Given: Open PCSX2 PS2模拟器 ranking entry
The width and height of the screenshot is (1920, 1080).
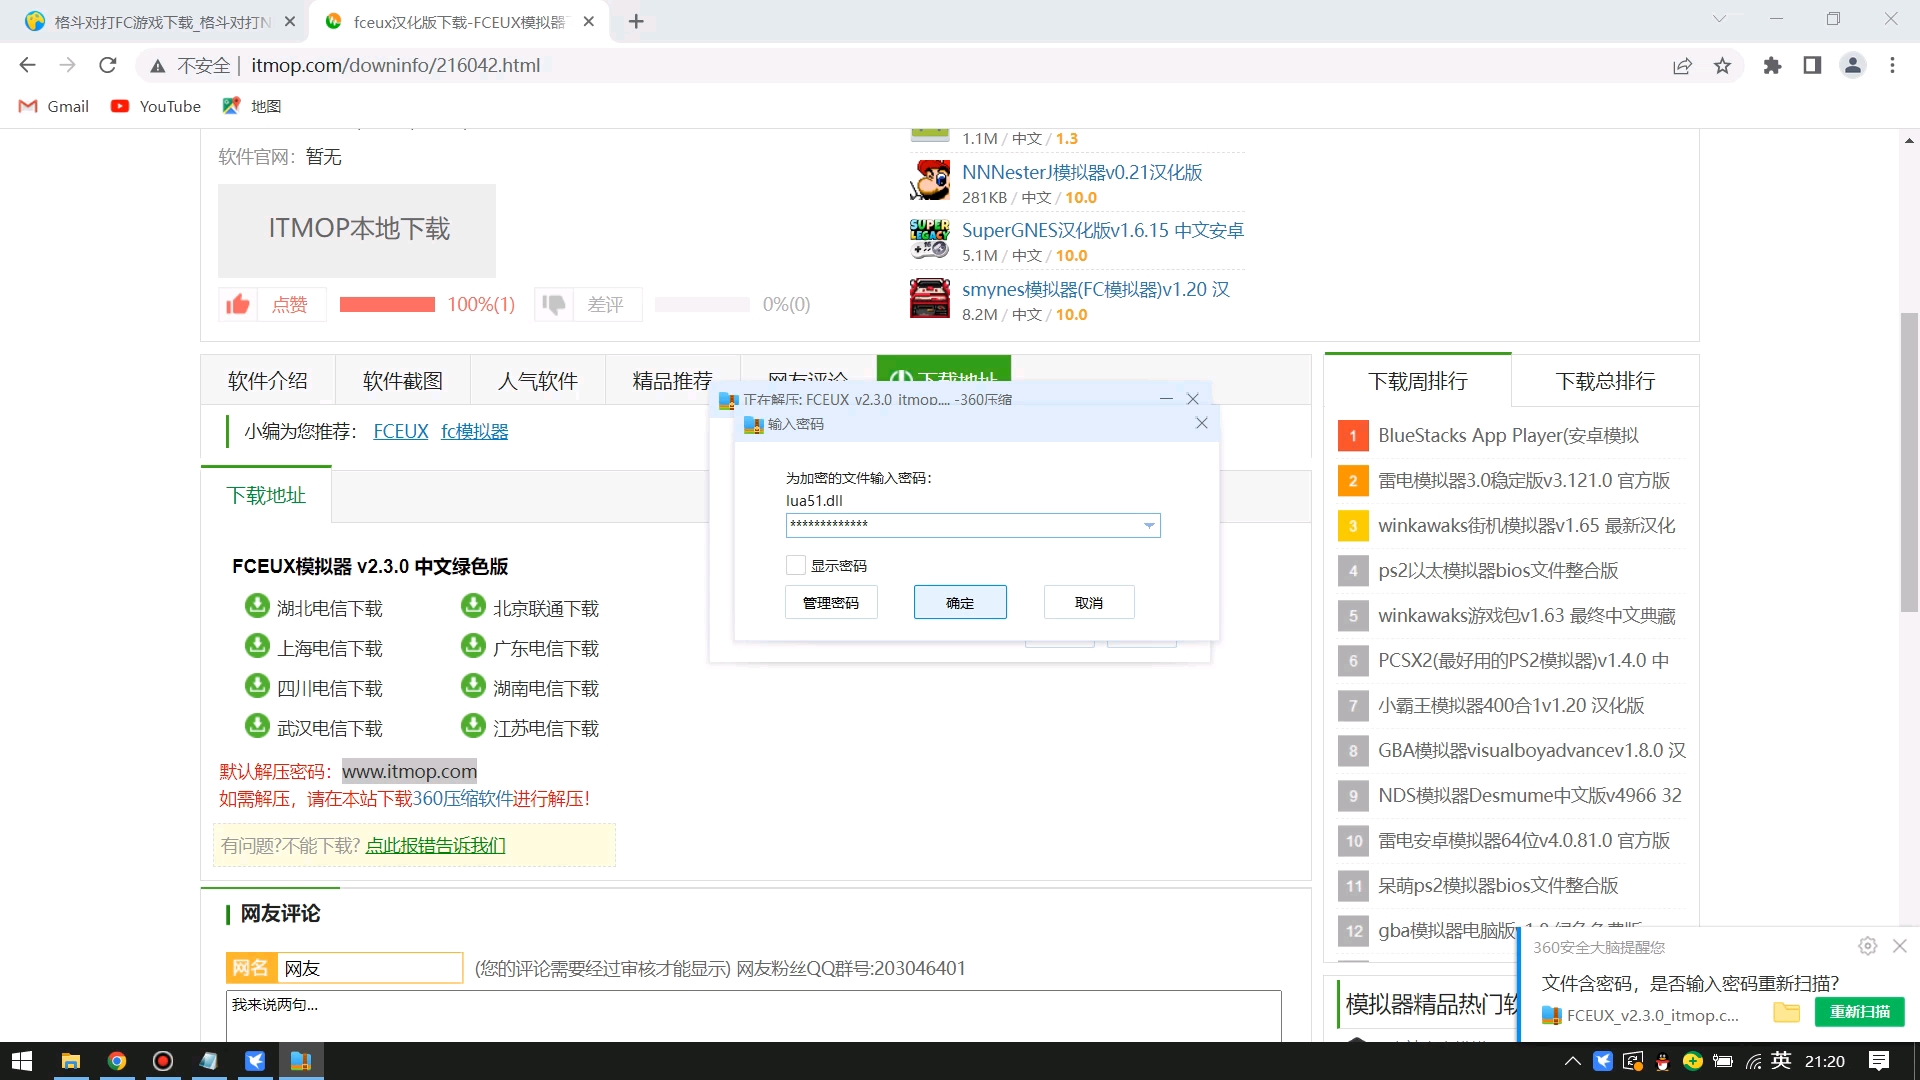Looking at the screenshot, I should click(x=1523, y=660).
